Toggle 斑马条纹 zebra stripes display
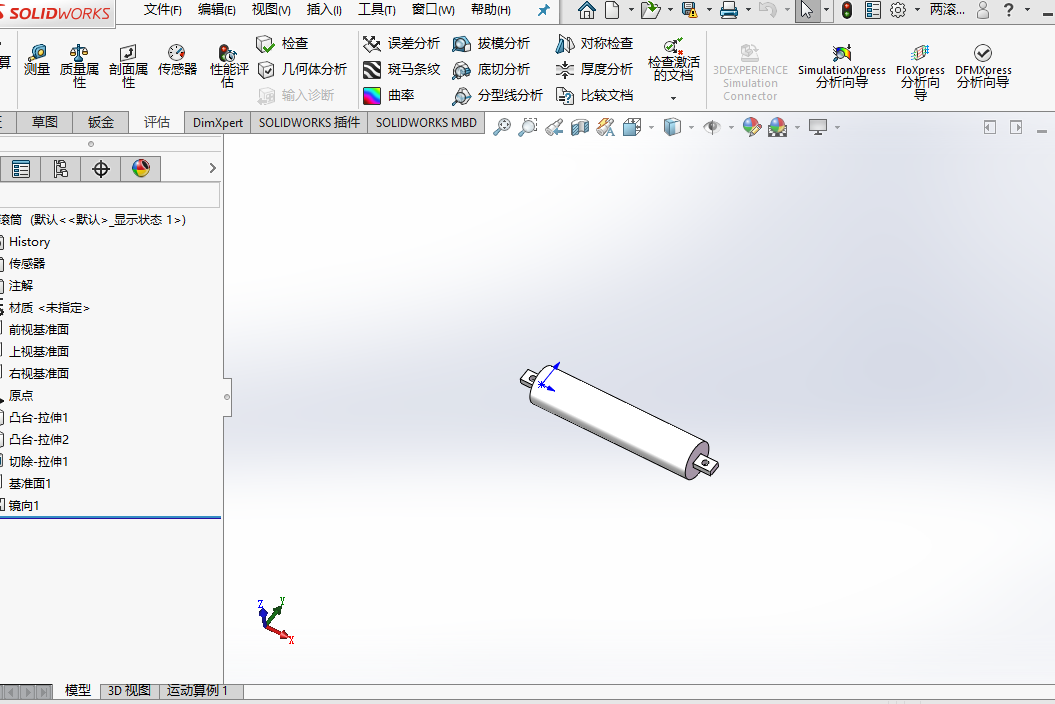Image resolution: width=1055 pixels, height=704 pixels. [401, 69]
